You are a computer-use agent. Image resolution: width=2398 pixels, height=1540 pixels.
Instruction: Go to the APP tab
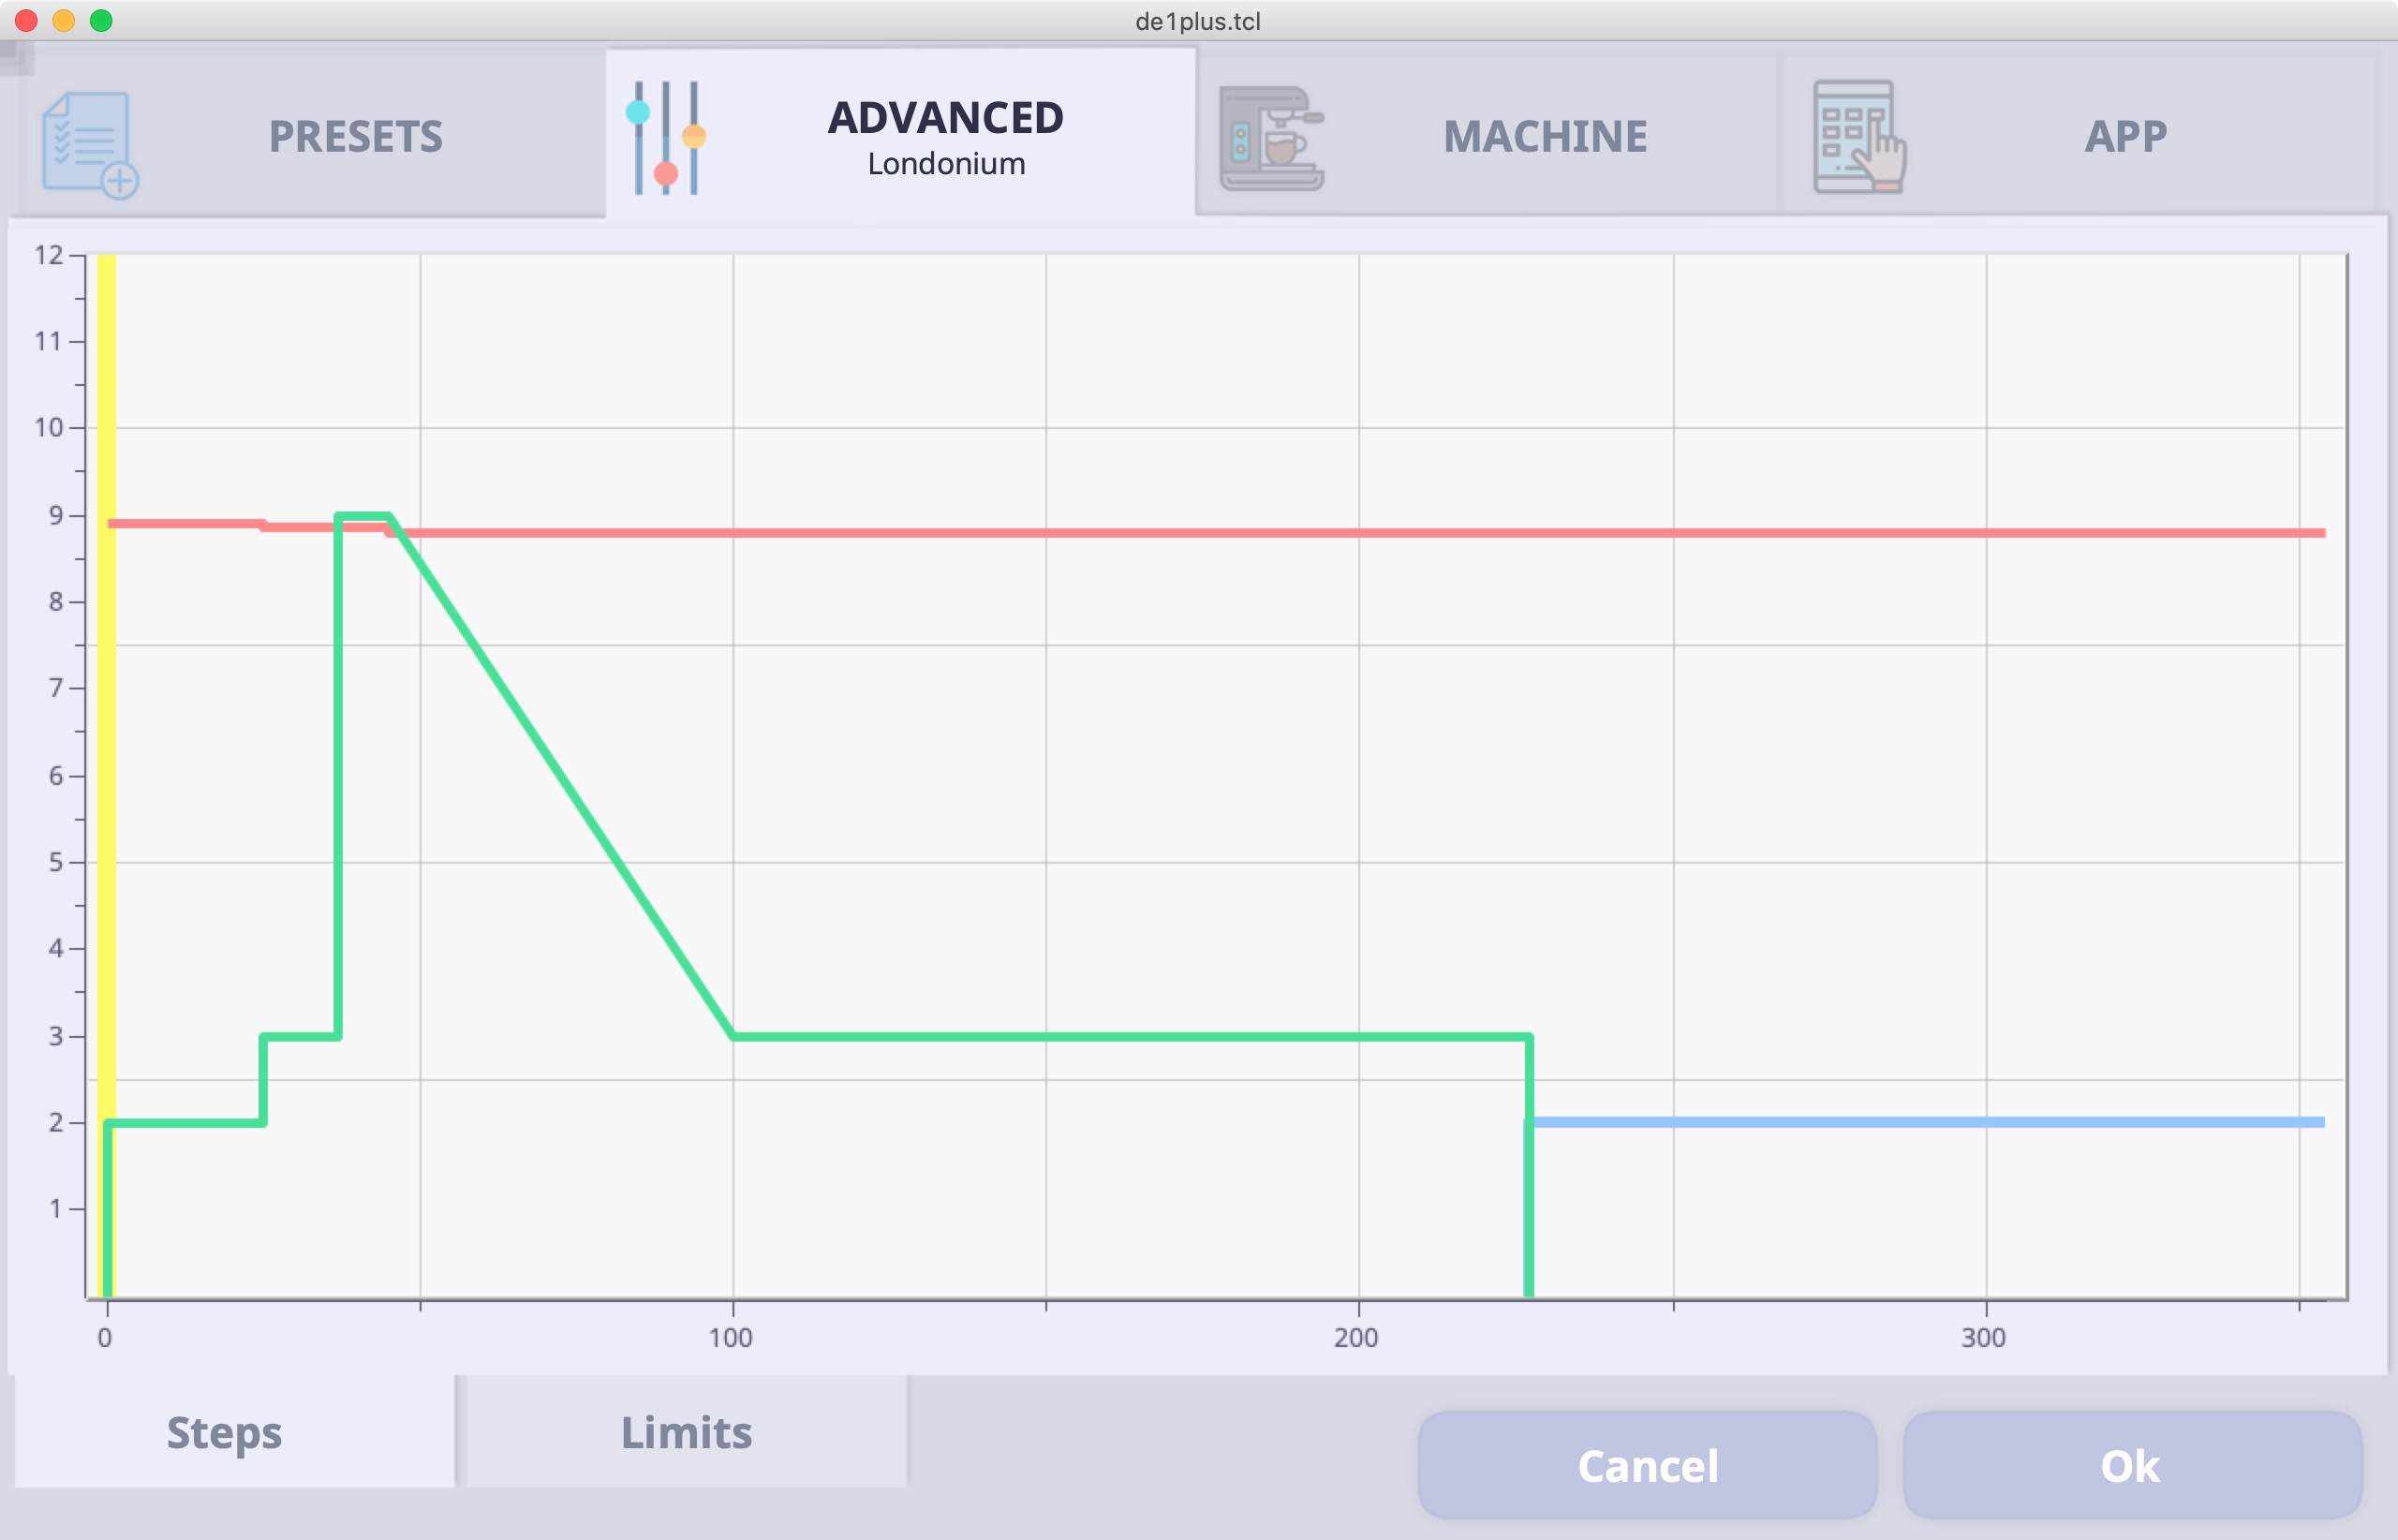(2077, 134)
